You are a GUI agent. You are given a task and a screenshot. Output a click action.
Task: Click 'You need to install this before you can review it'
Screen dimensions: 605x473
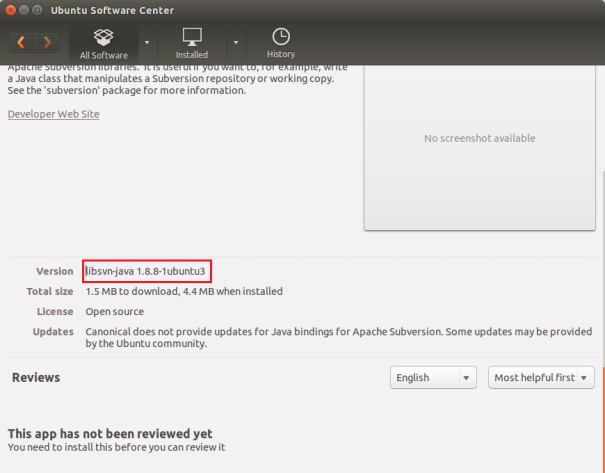point(116,448)
